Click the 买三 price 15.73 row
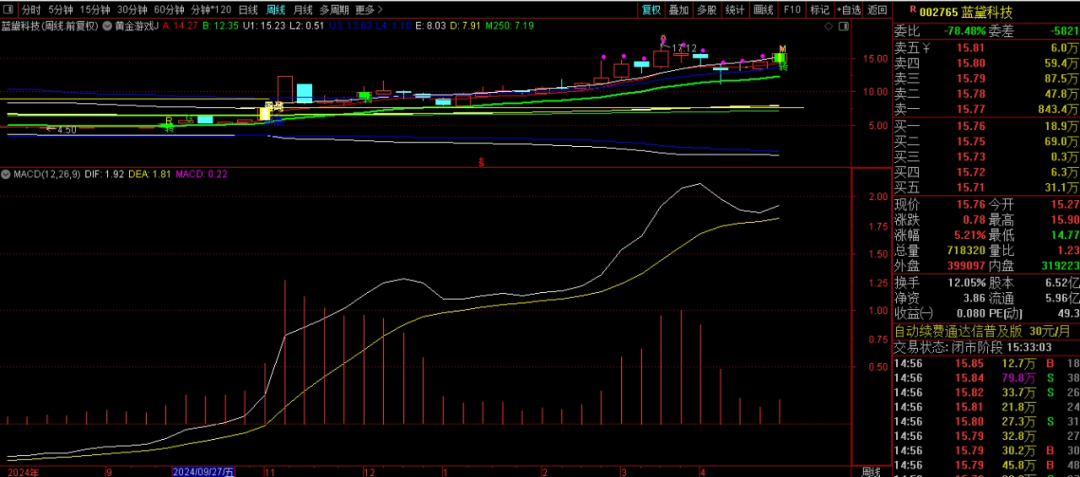The height and width of the screenshot is (477, 1080). coord(986,157)
